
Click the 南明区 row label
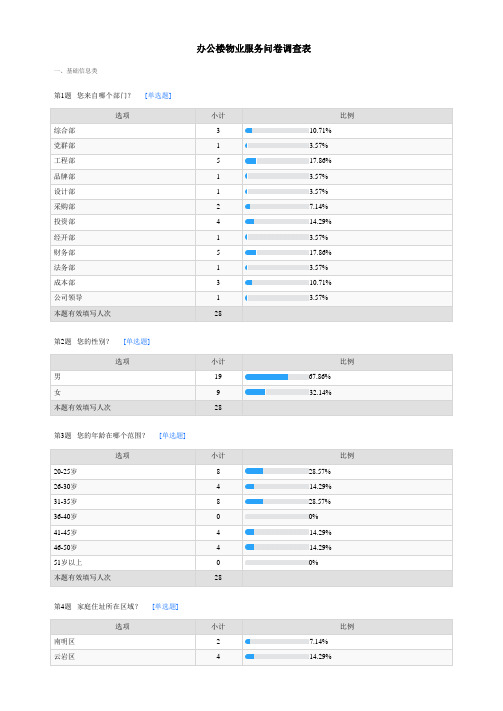64,642
